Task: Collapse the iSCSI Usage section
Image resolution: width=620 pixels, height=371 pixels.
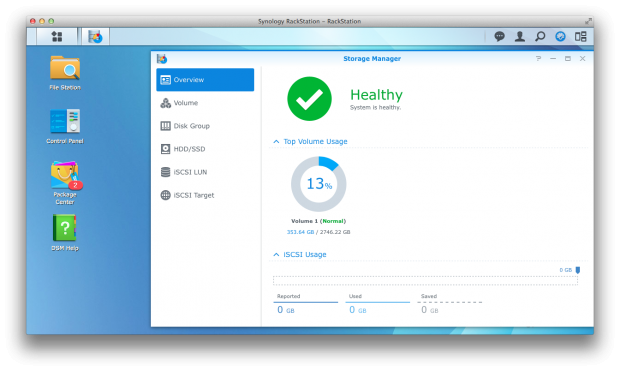Action: (276, 254)
